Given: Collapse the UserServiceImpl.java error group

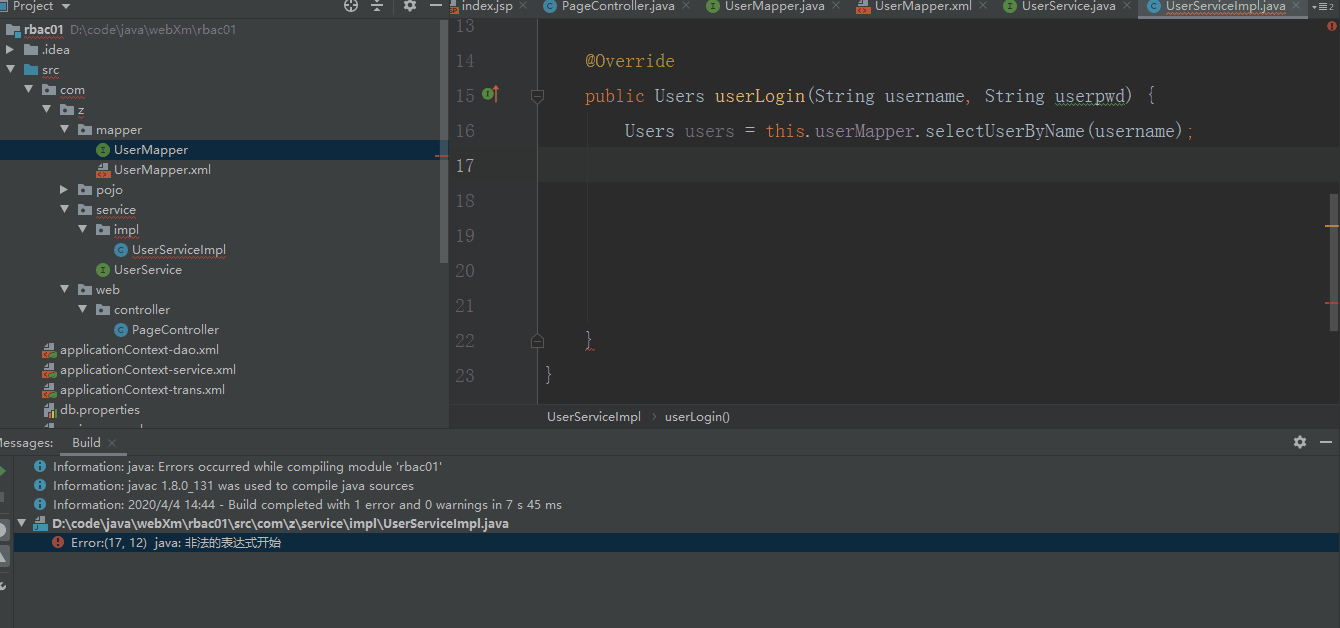Looking at the screenshot, I should 22,523.
